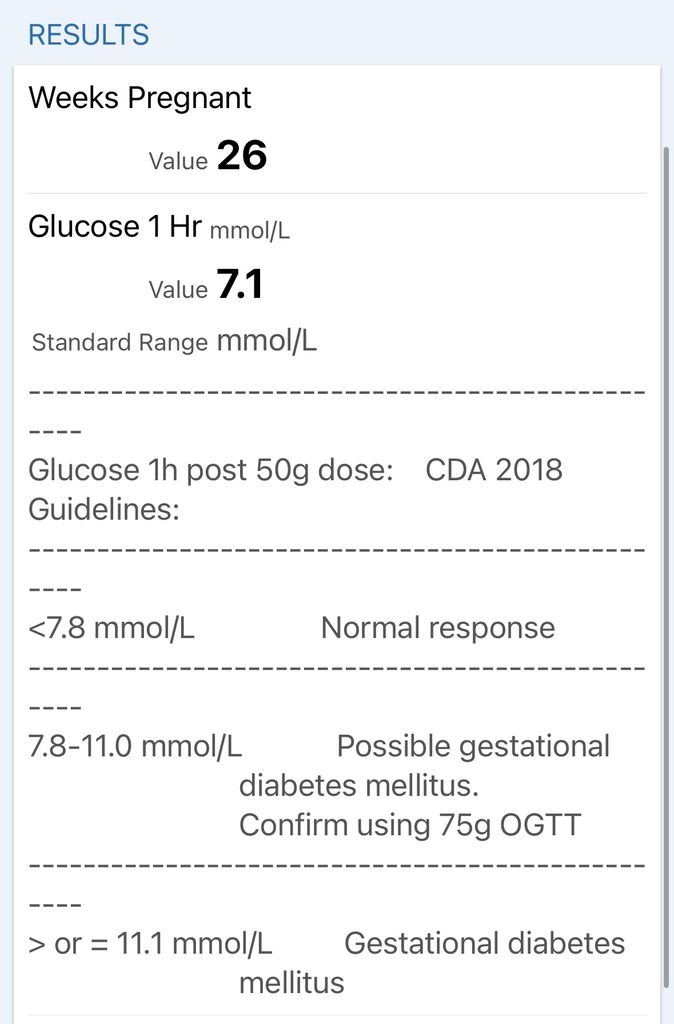Tap the Weeks Pregnant row

point(139,97)
